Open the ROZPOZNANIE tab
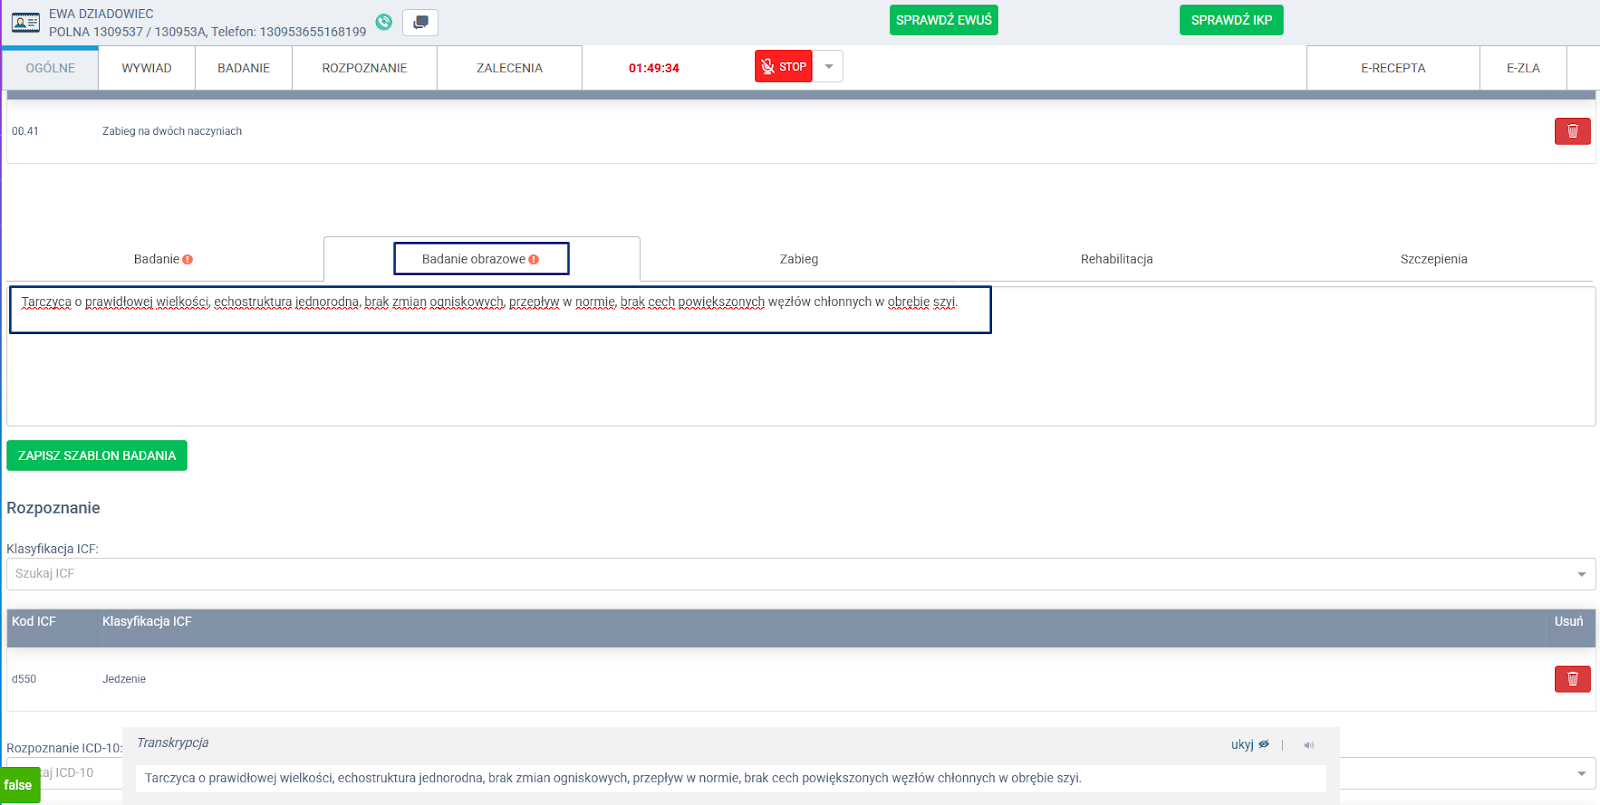The height and width of the screenshot is (805, 1600). [x=364, y=68]
